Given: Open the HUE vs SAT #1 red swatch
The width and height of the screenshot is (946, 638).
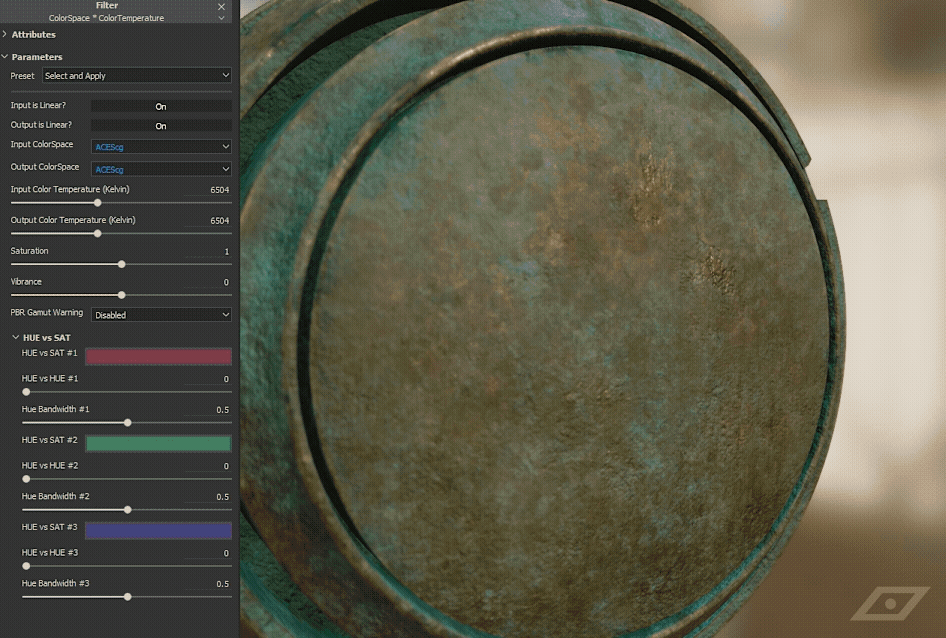Looking at the screenshot, I should click(159, 357).
